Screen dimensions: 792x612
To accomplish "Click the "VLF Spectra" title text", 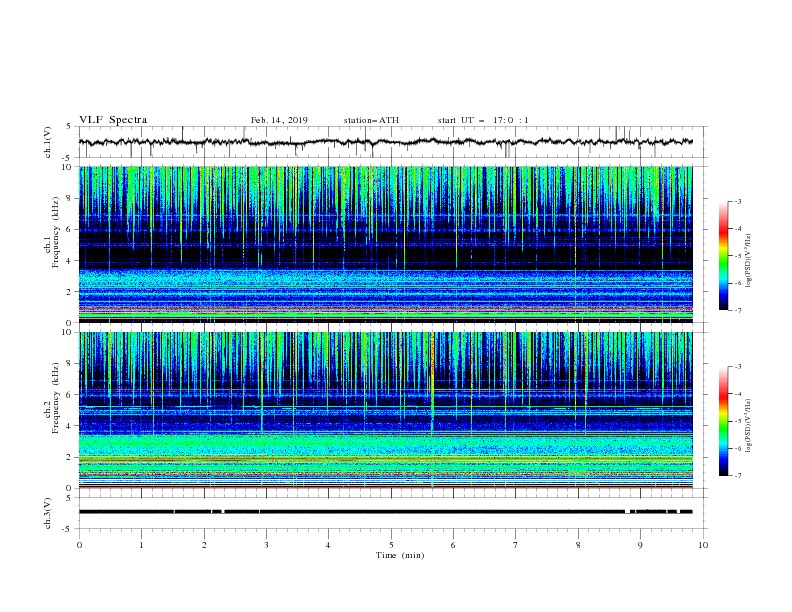I will (113, 120).
